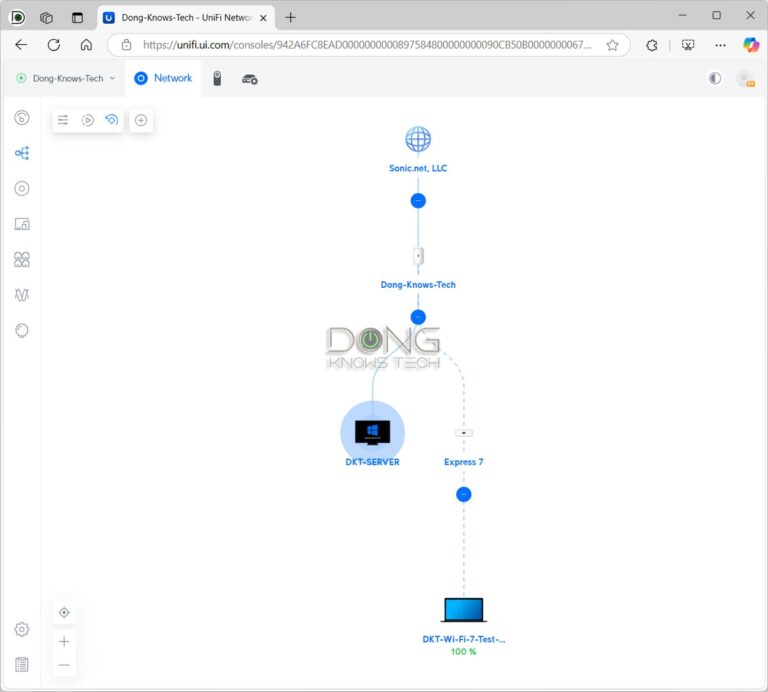Select the Dong-Knows-Tech UniFi Network browser tab

pos(185,18)
